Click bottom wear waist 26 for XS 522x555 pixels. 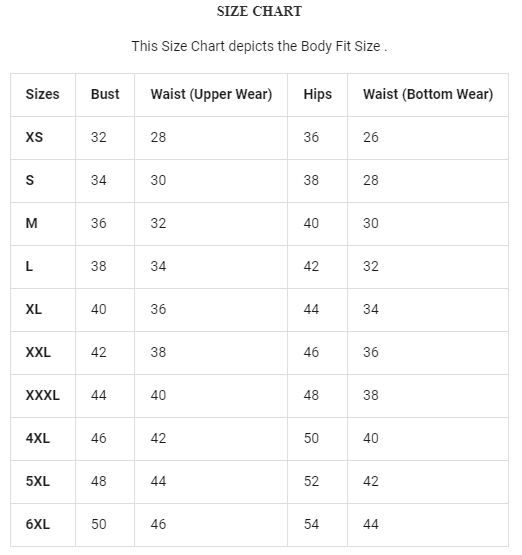click(371, 137)
